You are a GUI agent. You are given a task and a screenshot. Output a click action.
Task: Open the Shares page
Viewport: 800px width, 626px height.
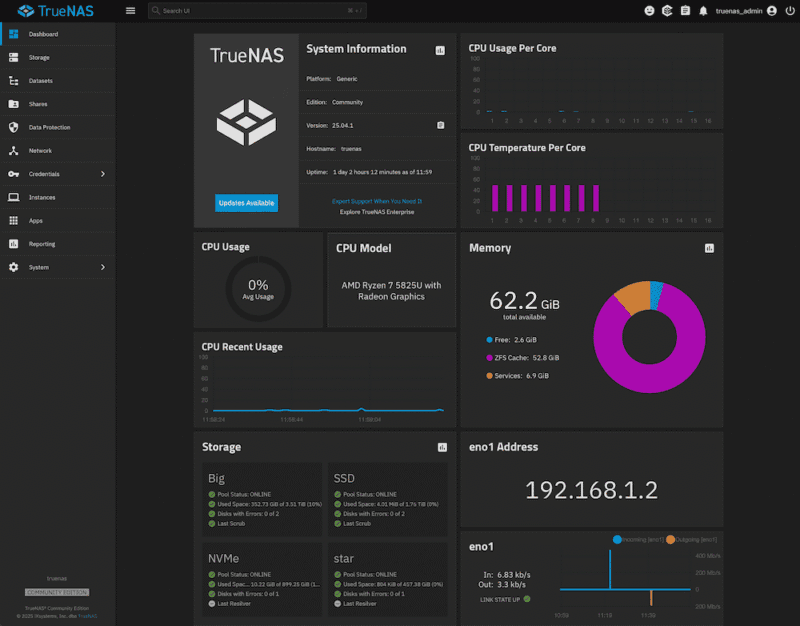pos(58,104)
